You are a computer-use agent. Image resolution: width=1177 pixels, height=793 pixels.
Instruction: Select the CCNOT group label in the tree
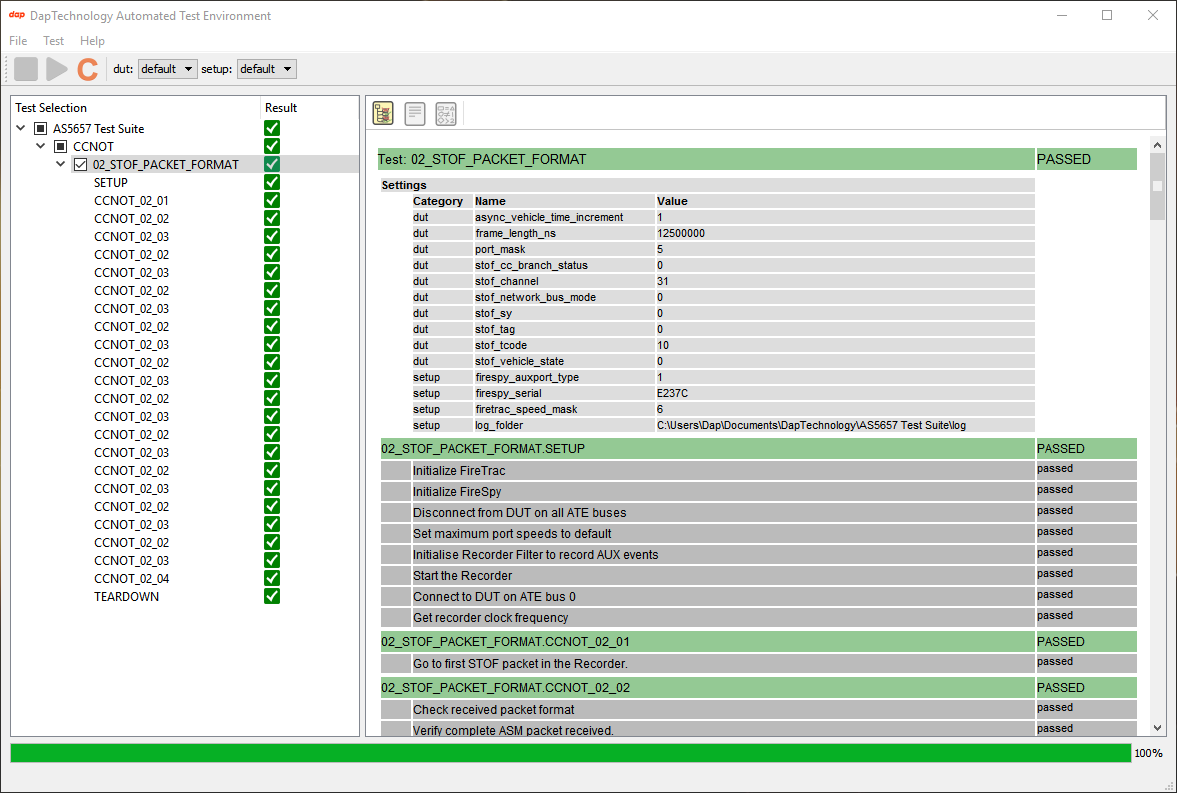click(x=93, y=146)
